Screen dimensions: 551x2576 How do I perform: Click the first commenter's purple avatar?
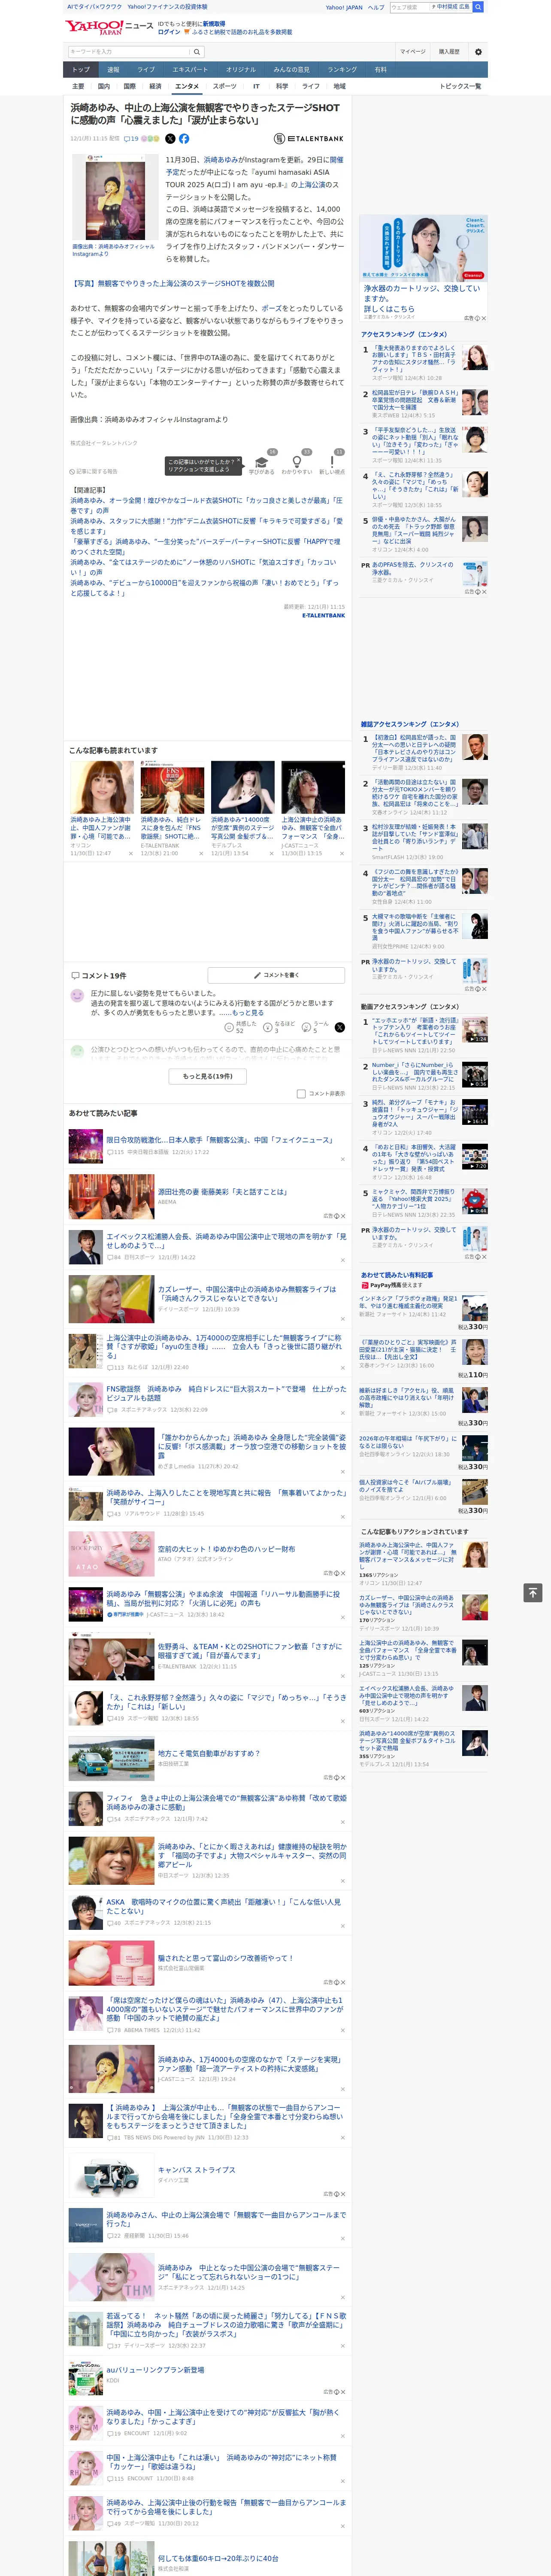pyautogui.click(x=77, y=996)
